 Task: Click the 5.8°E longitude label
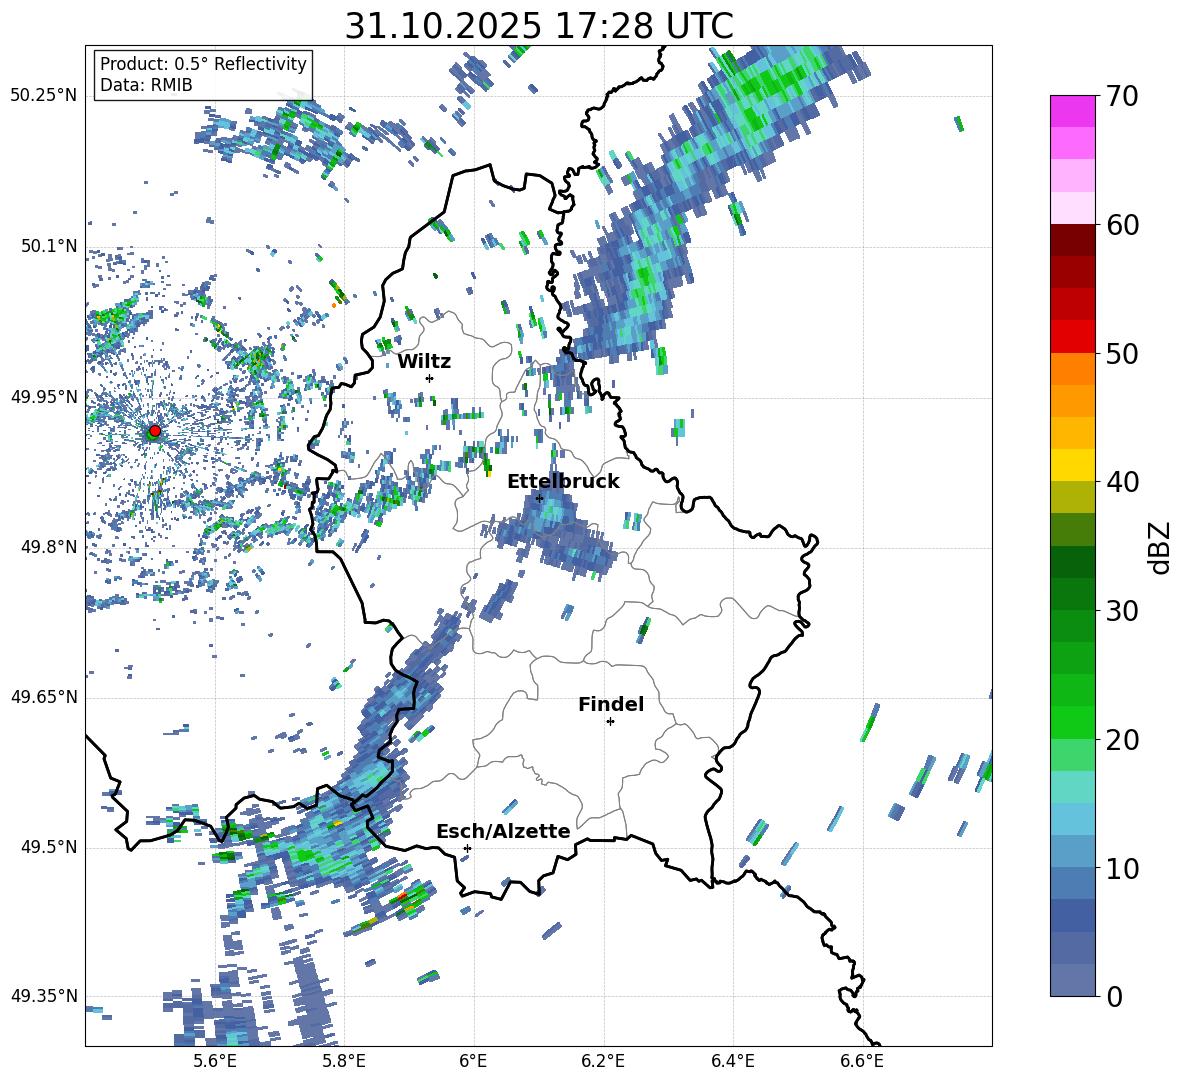(344, 1061)
